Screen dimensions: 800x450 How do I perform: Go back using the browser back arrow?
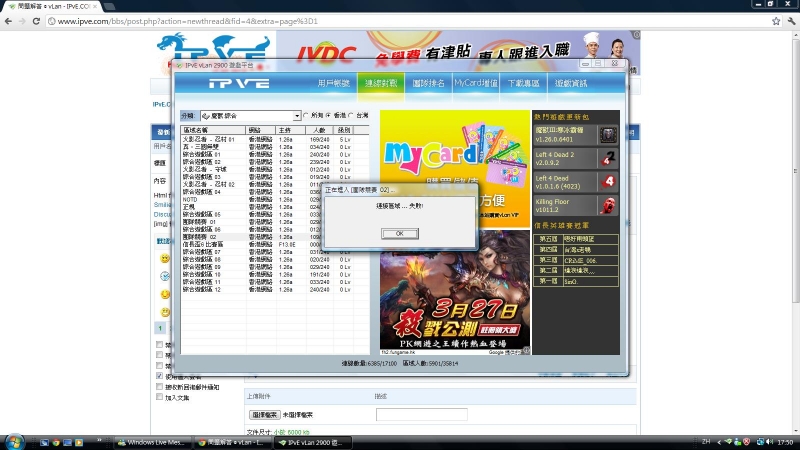8,21
